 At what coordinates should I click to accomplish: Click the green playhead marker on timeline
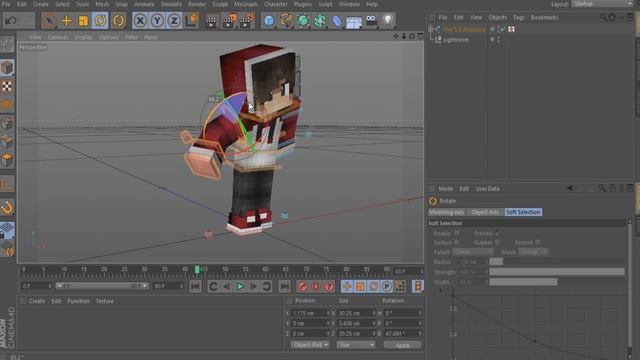(197, 269)
